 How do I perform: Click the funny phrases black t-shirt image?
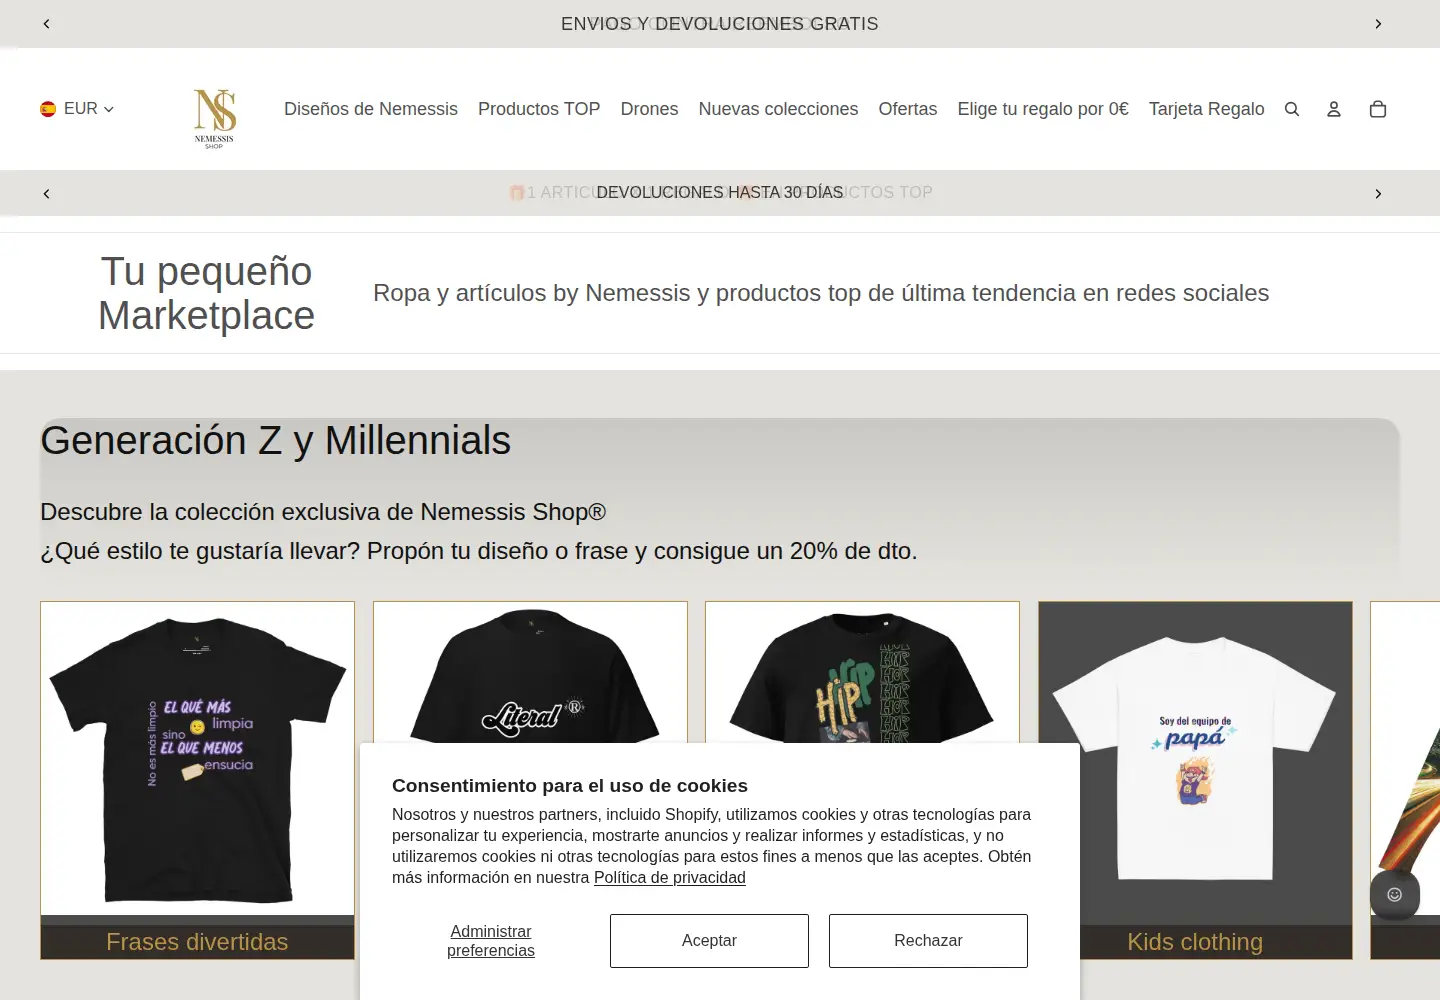click(x=197, y=759)
